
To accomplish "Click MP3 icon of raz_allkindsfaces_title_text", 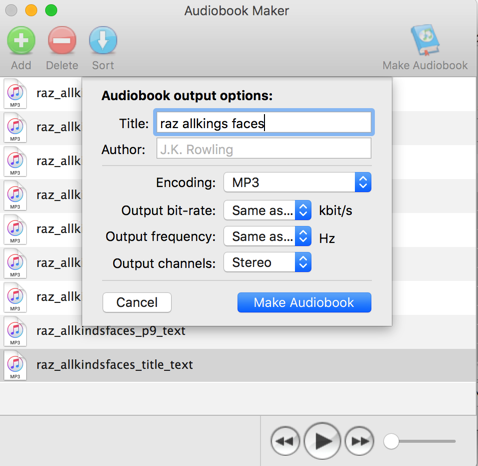I will (x=15, y=366).
